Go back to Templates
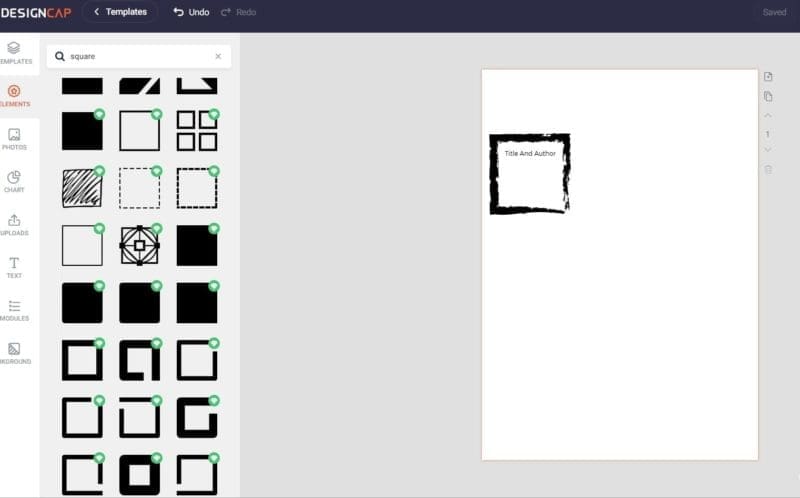The width and height of the screenshot is (800, 498). 120,12
